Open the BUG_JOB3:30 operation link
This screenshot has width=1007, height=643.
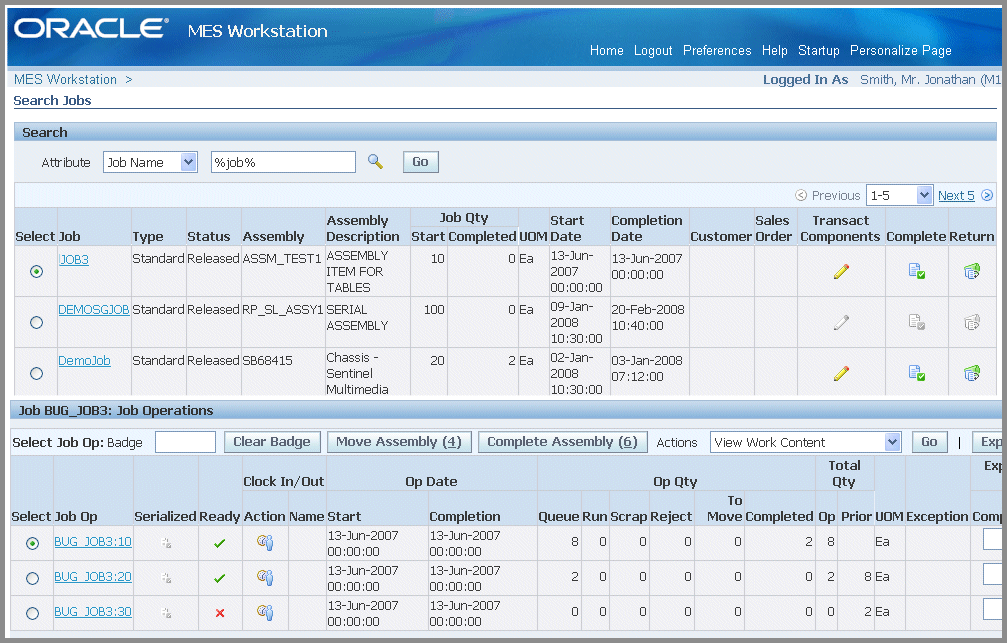[92, 612]
